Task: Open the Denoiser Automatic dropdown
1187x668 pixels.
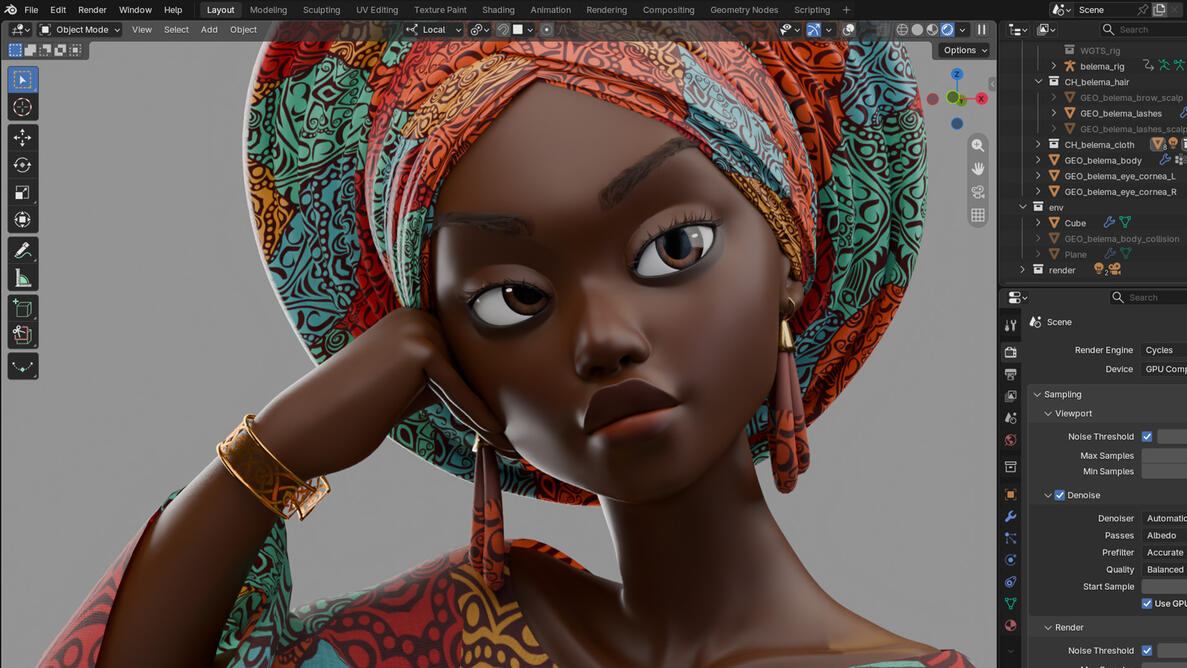Action: 1164,518
